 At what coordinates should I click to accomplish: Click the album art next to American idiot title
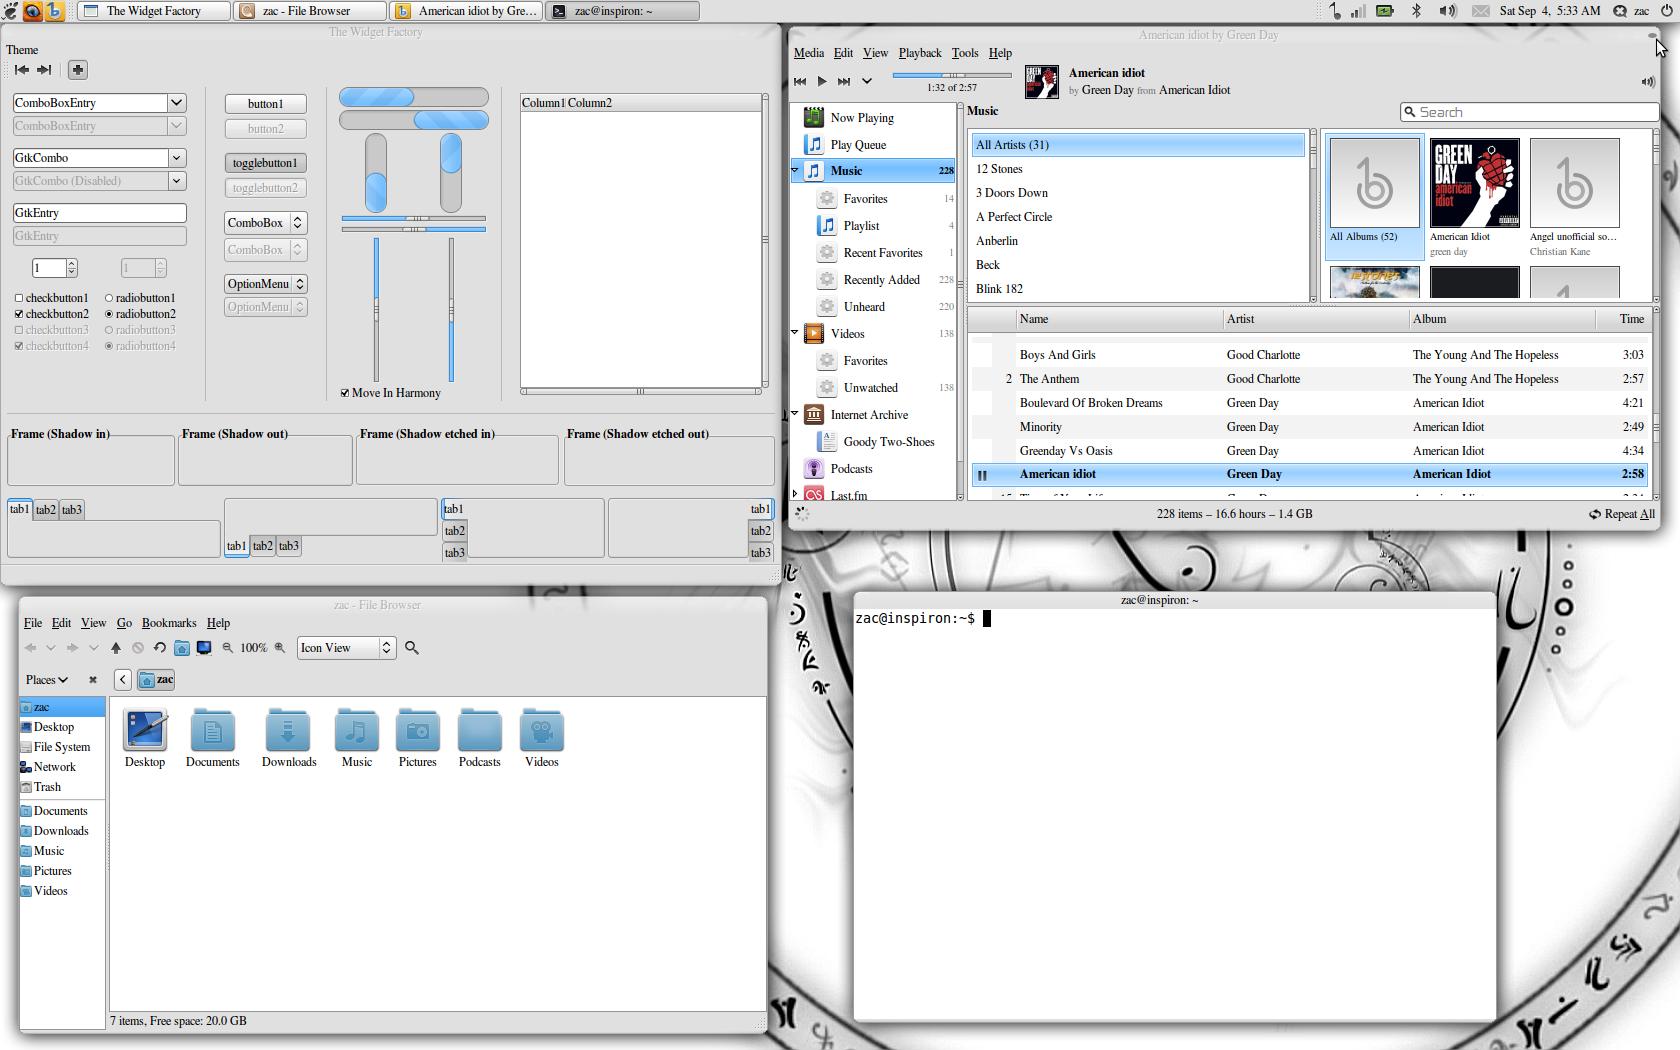pyautogui.click(x=1041, y=82)
